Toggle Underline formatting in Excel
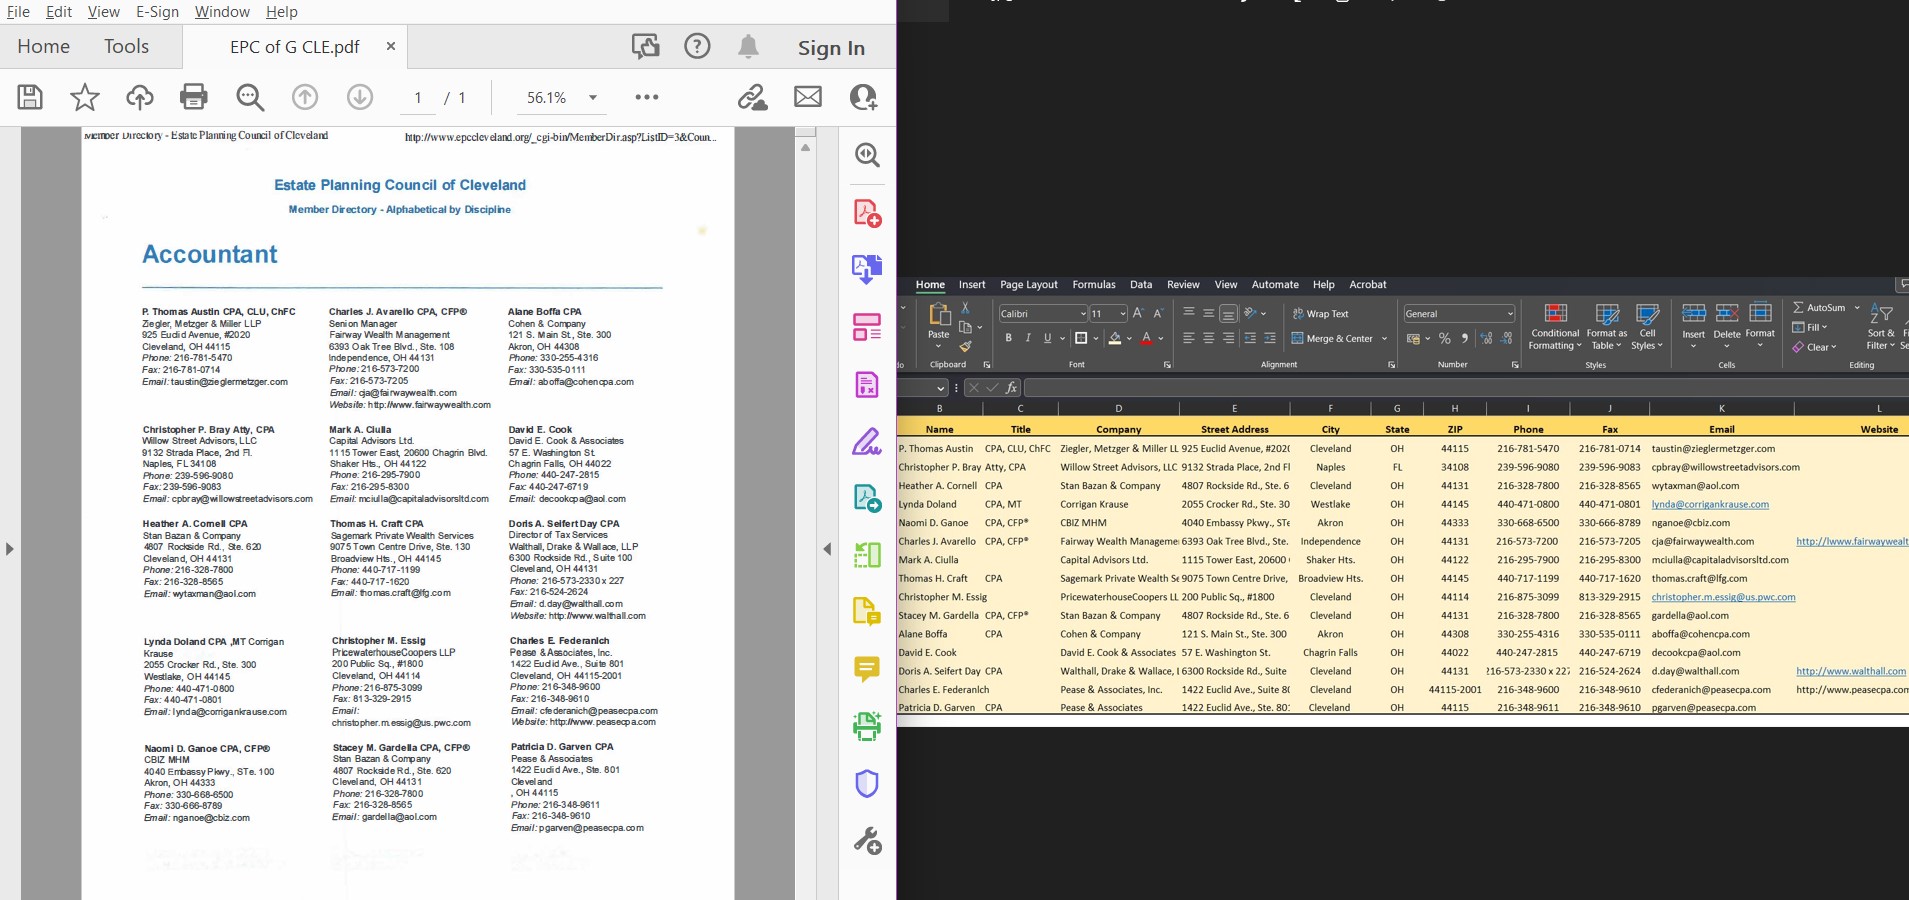This screenshot has width=1909, height=900. pos(1047,338)
